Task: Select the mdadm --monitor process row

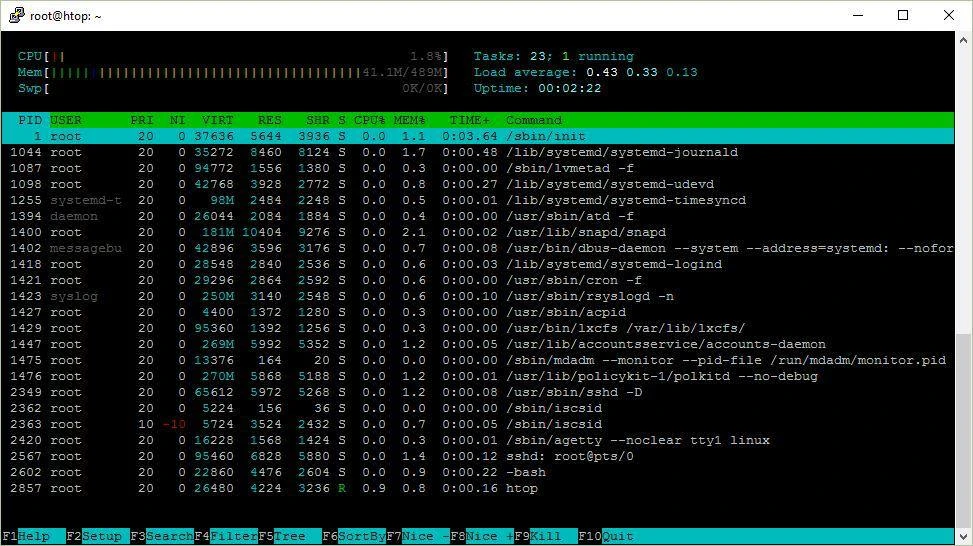Action: coord(478,361)
